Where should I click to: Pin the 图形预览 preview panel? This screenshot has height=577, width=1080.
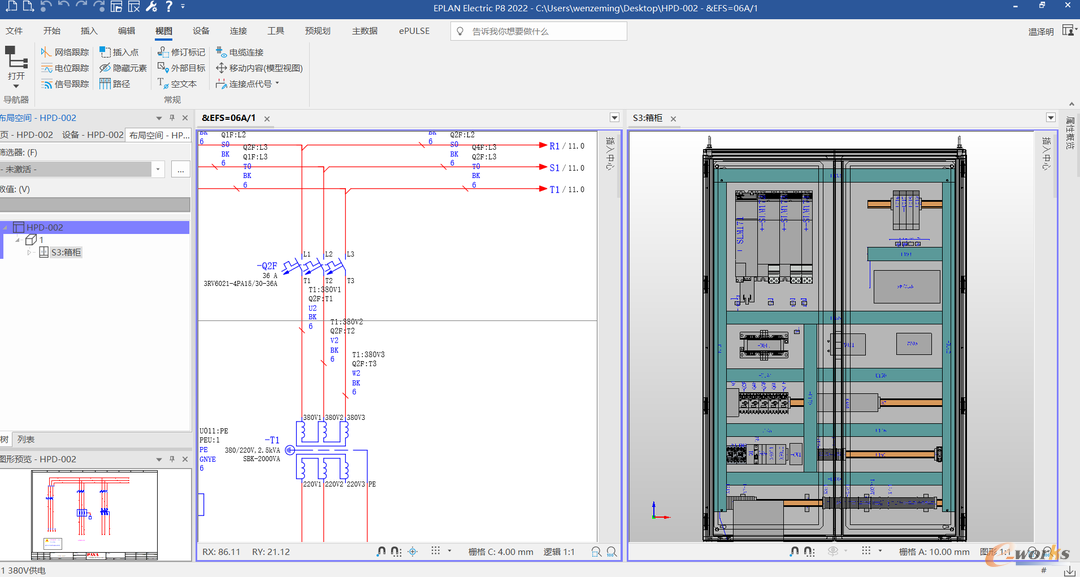pos(172,459)
